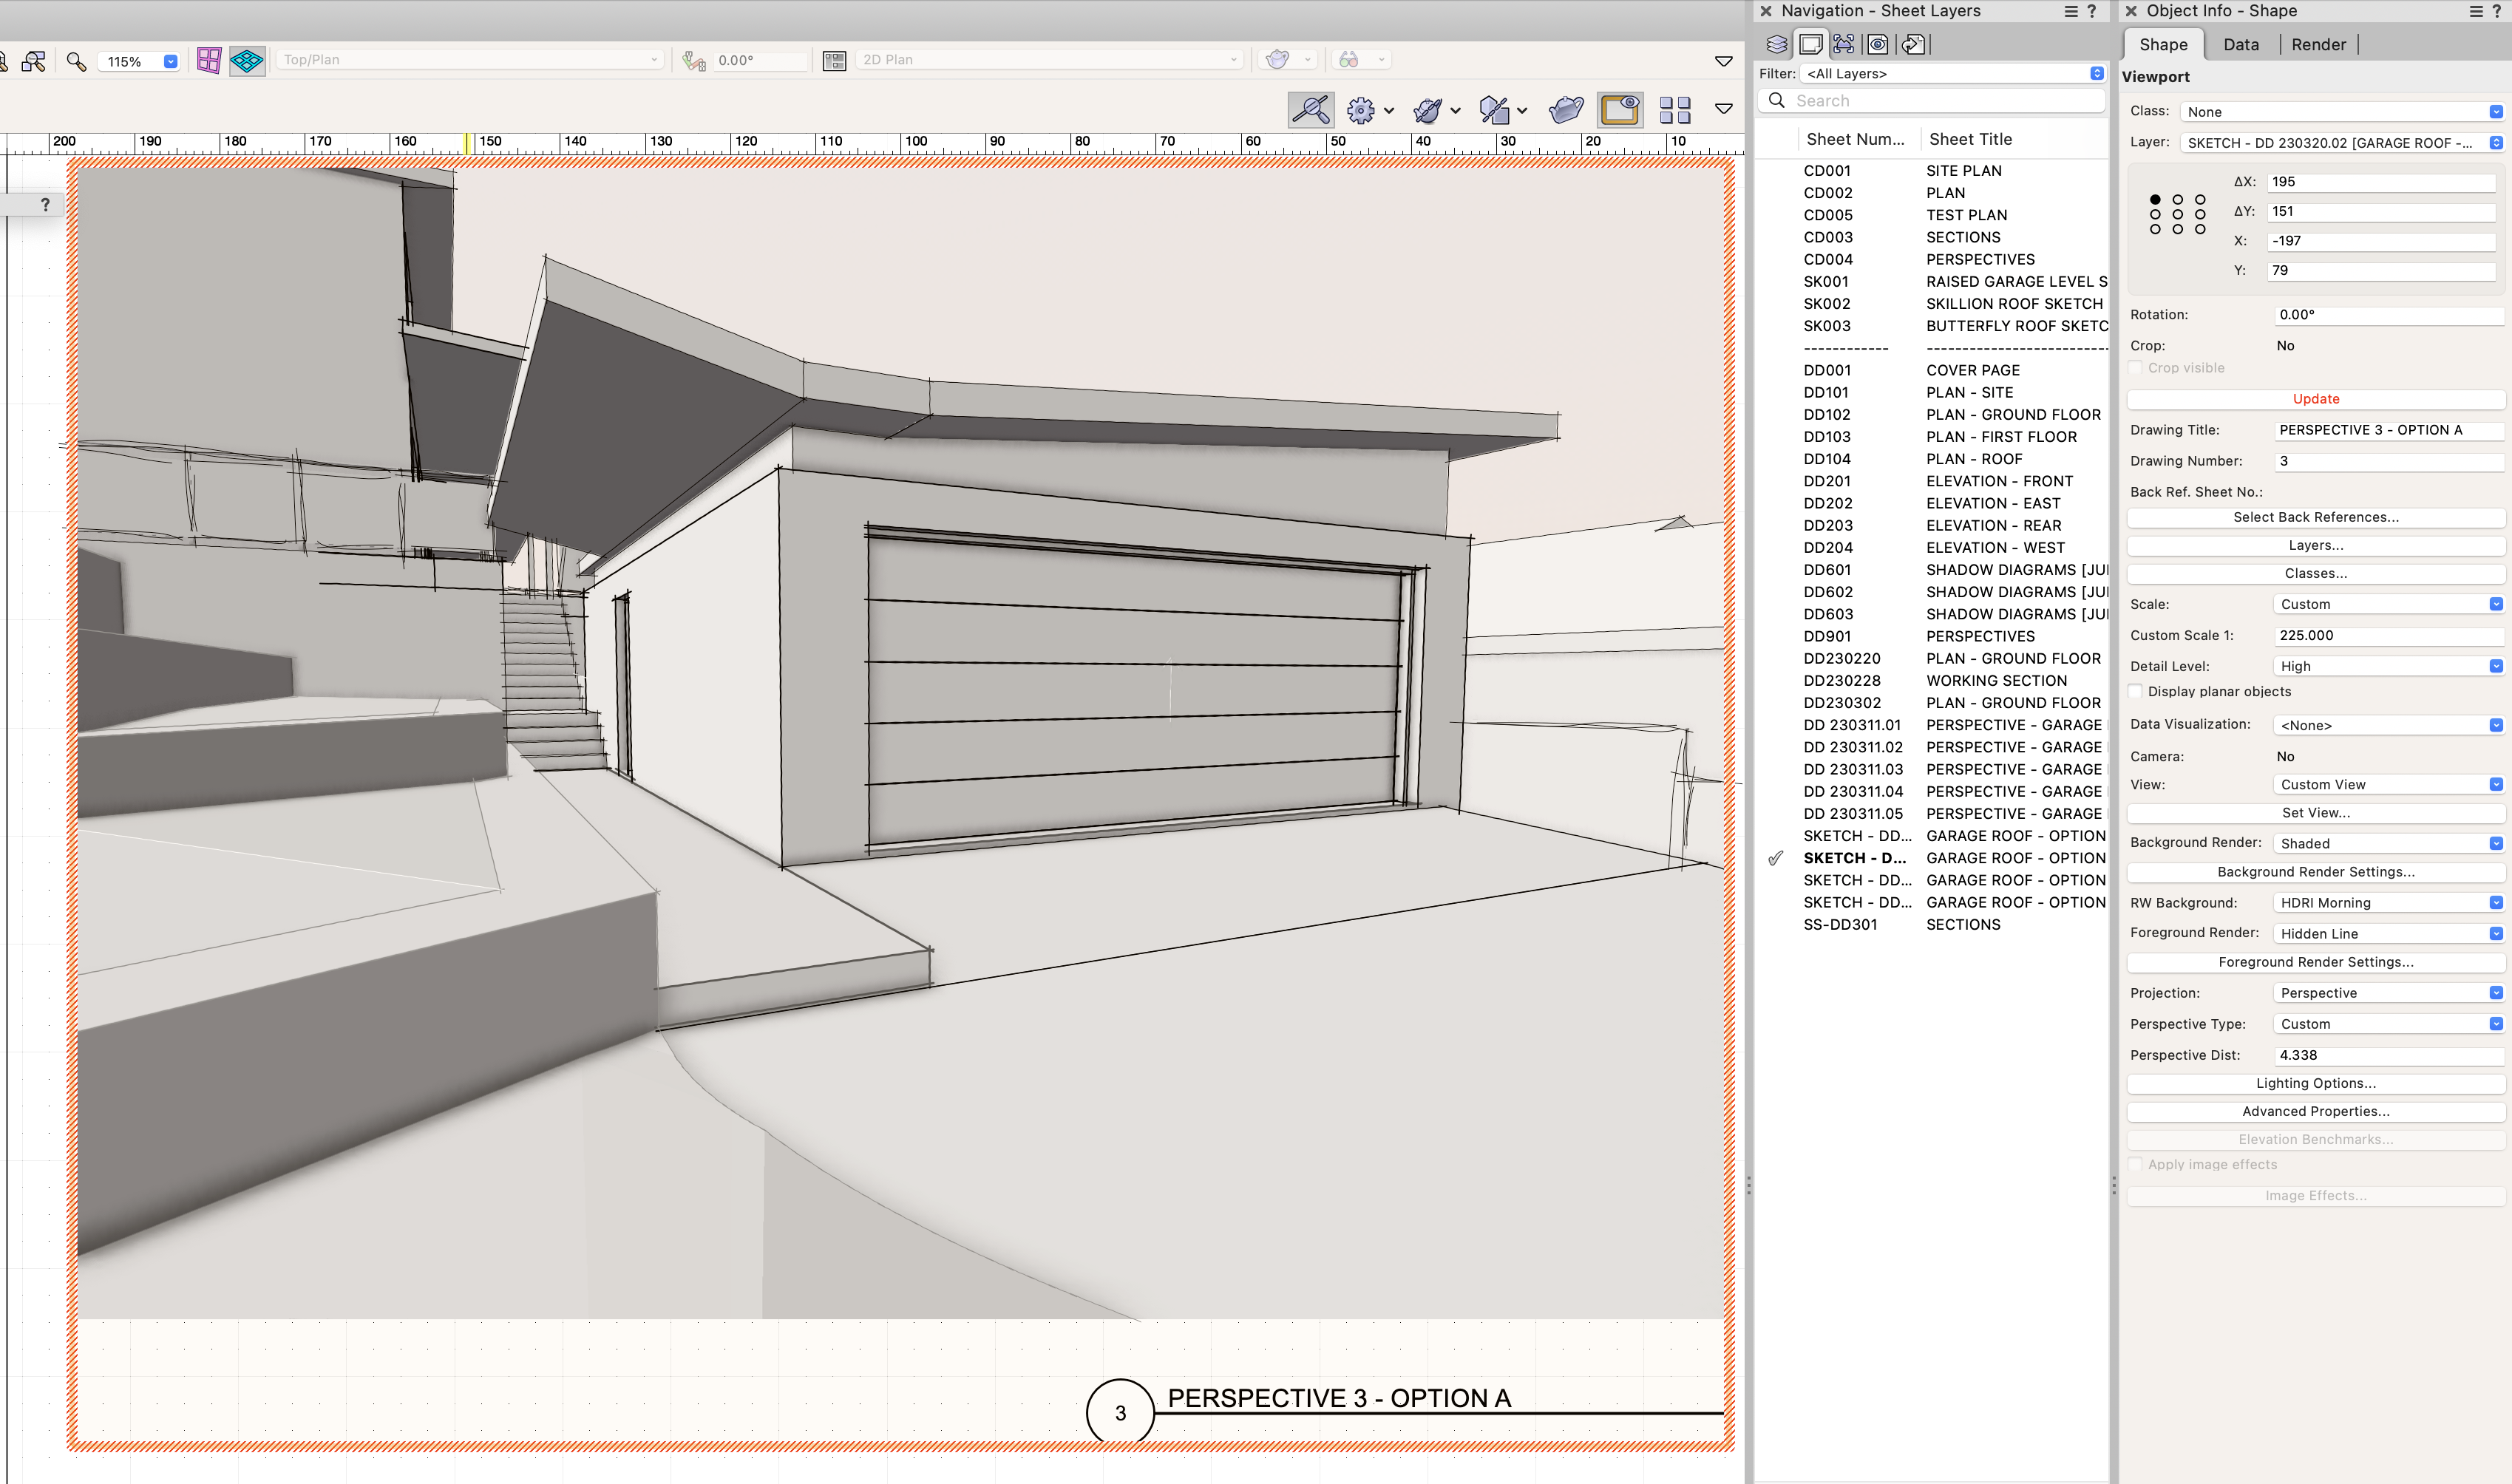Open Design Layers tab in Navigation palette
The image size is (2512, 1484).
1776,44
